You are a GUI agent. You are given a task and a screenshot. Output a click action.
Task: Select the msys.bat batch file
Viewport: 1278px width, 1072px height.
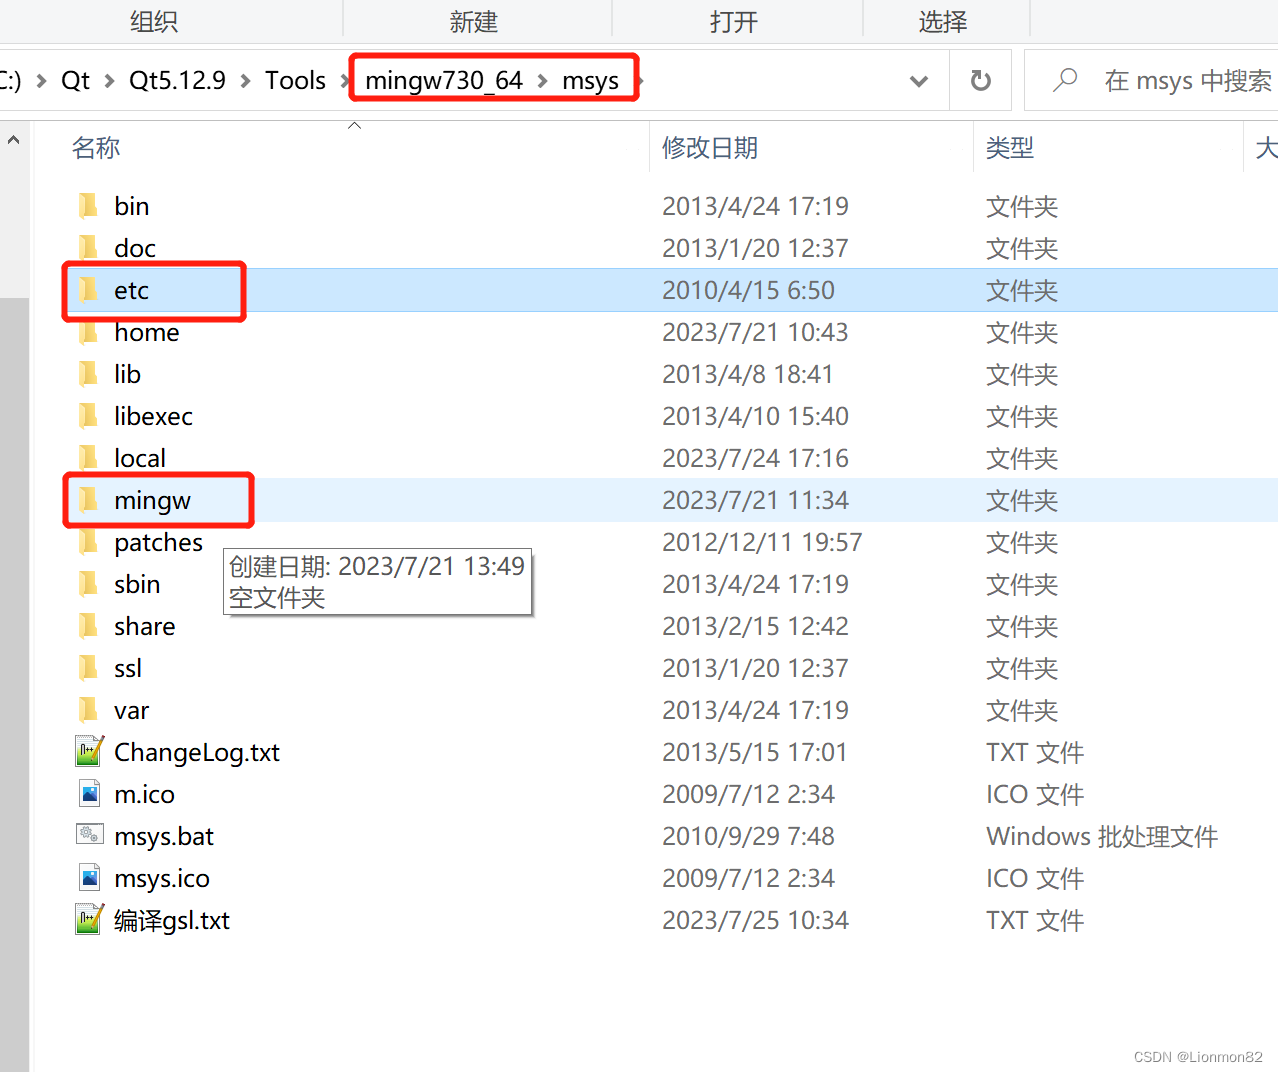(x=163, y=835)
